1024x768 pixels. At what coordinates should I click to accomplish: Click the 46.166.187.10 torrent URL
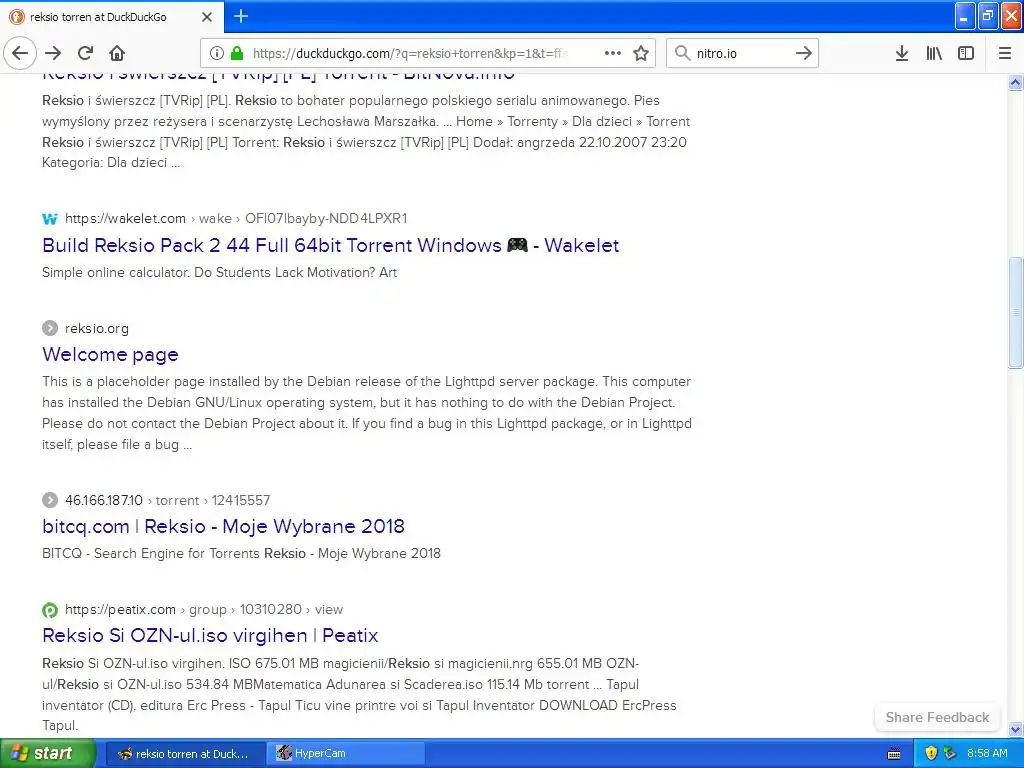[167, 500]
